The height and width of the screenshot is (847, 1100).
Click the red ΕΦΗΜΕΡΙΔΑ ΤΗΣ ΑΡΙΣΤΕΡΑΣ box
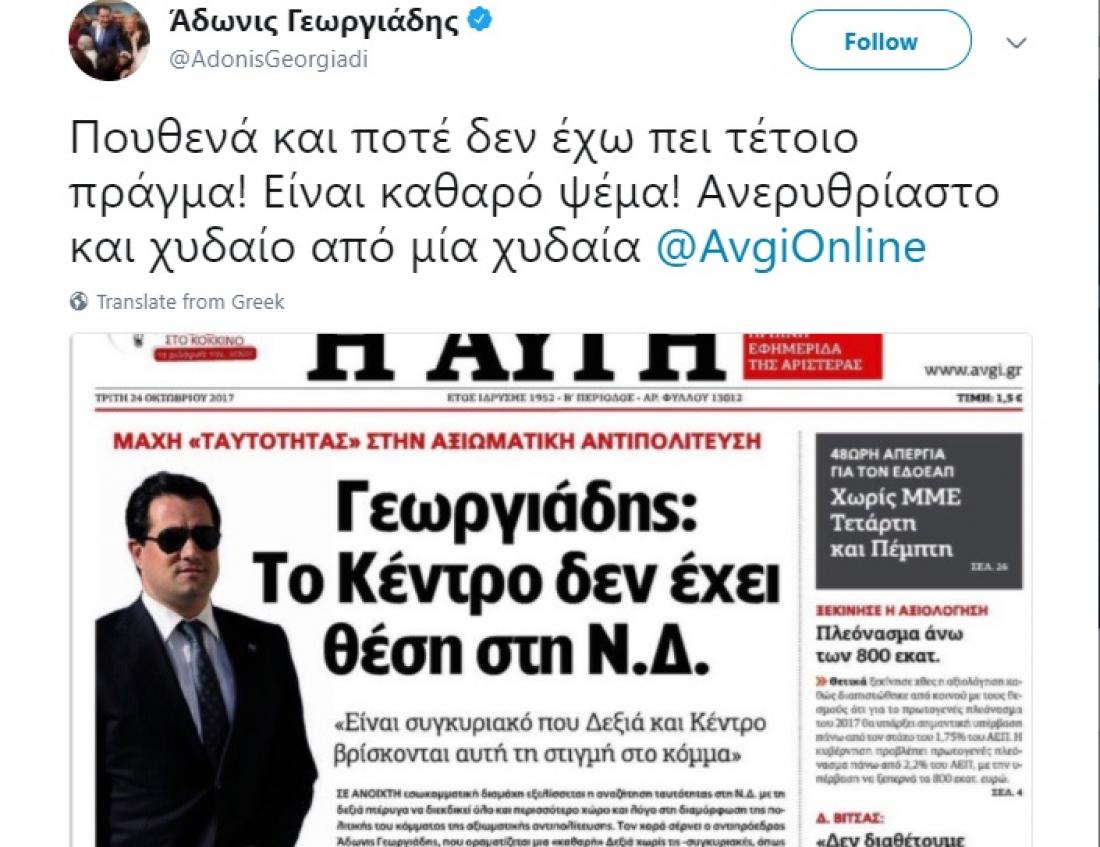pos(812,356)
